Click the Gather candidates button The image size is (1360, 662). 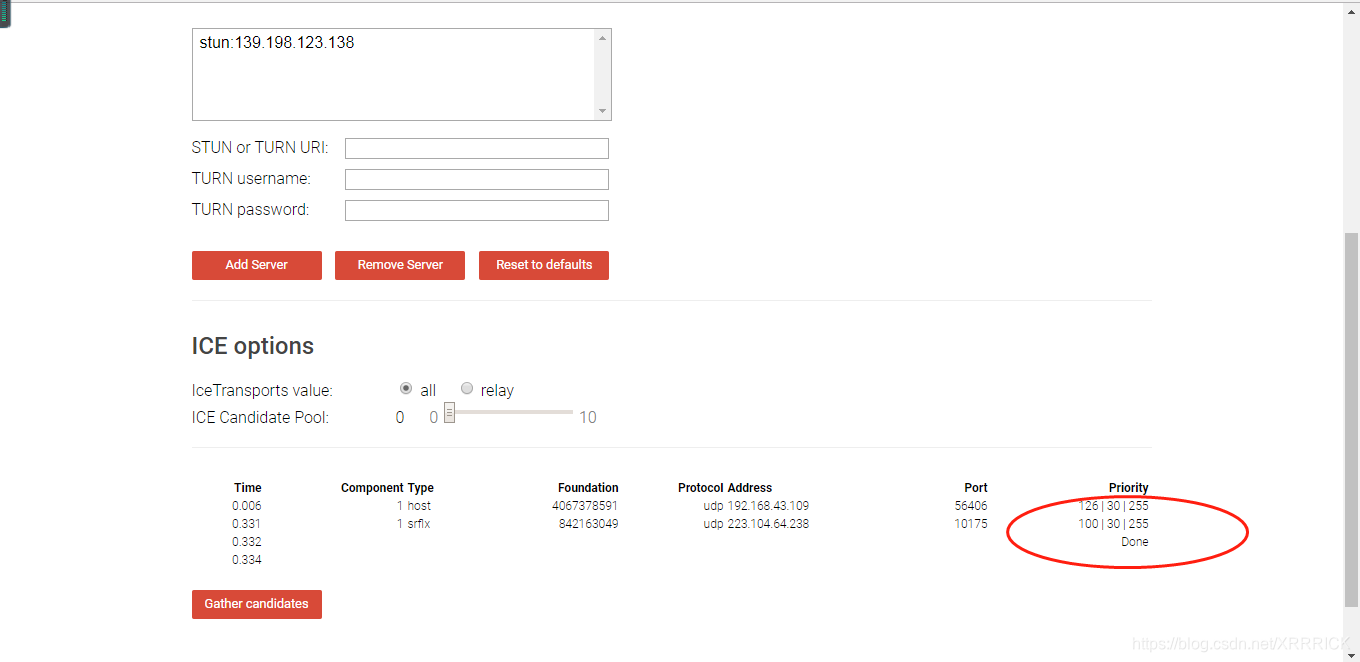(x=257, y=604)
